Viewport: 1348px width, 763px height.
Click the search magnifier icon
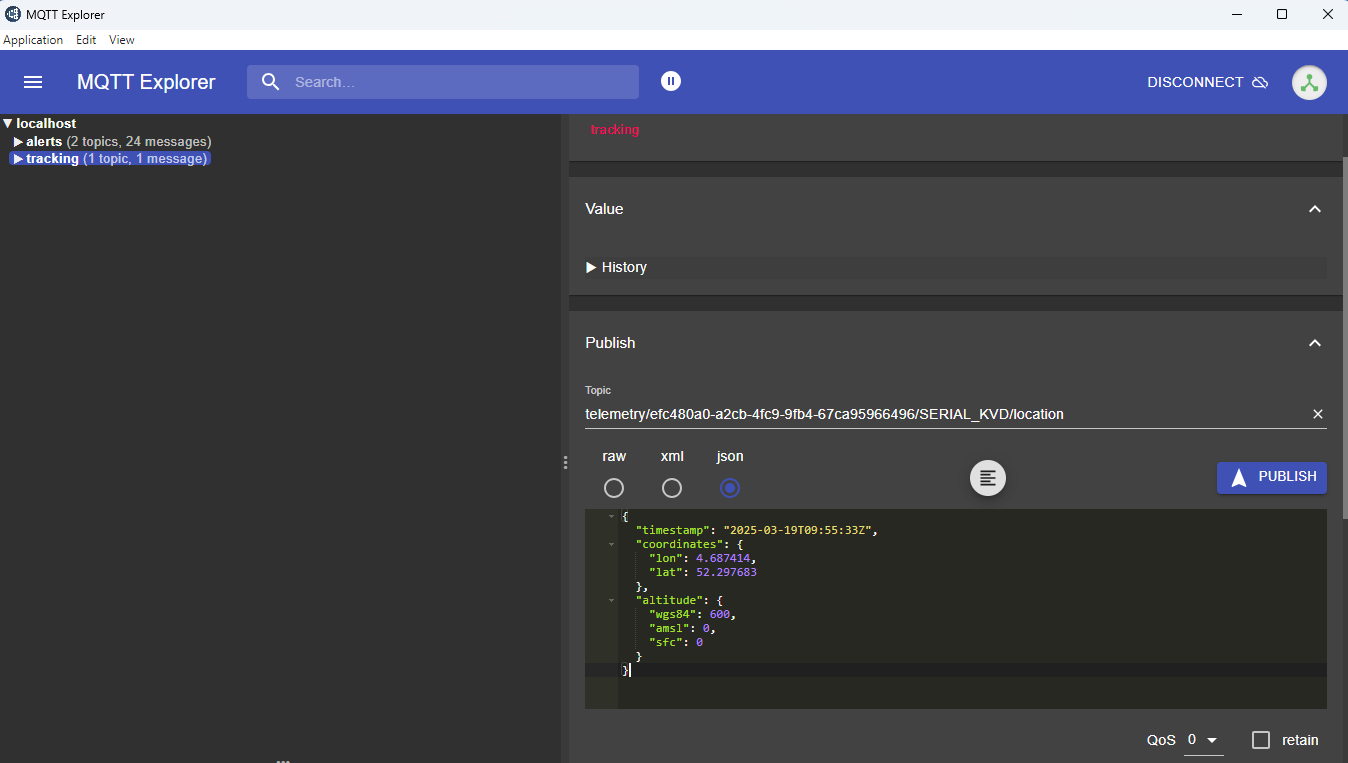pyautogui.click(x=270, y=82)
